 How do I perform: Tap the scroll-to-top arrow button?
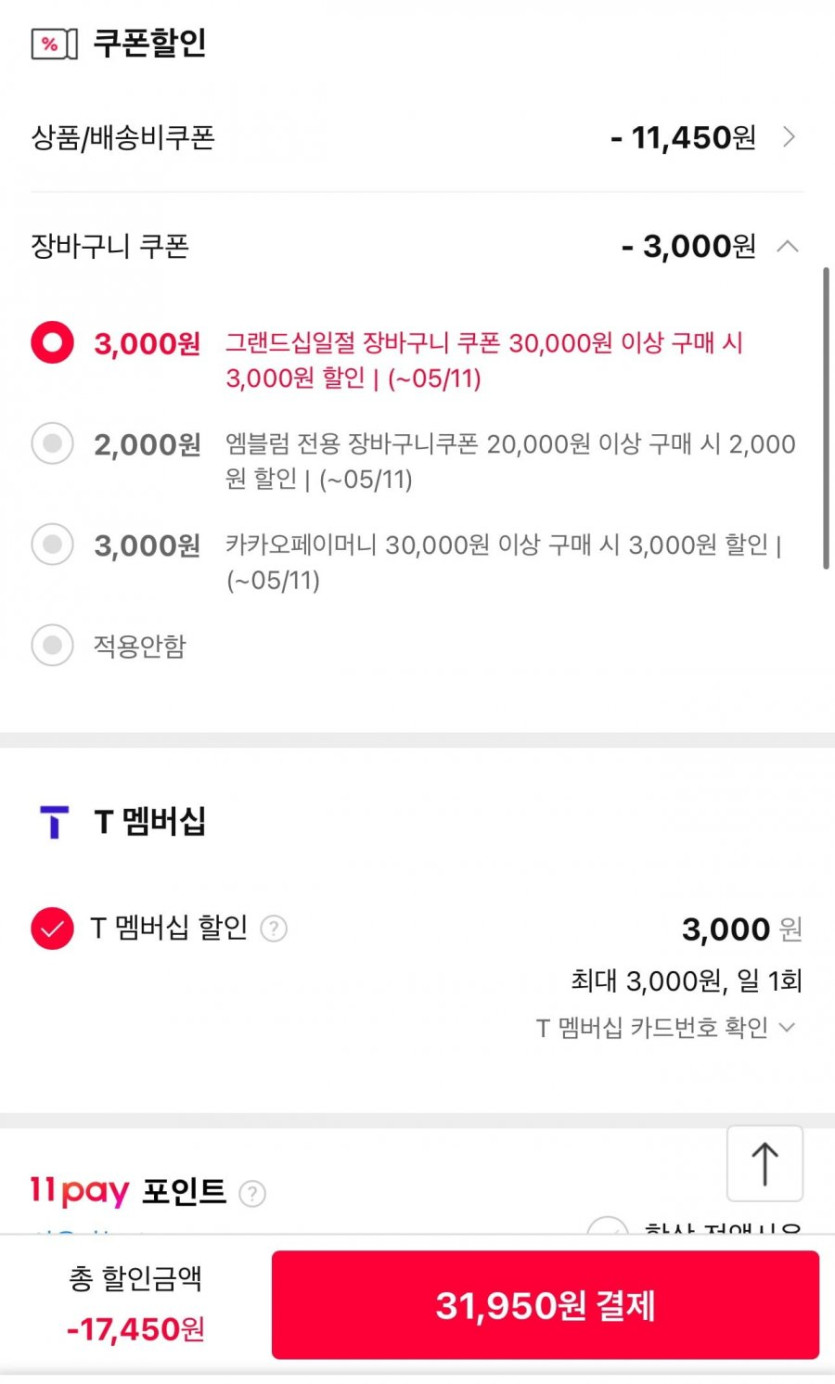tap(764, 1163)
